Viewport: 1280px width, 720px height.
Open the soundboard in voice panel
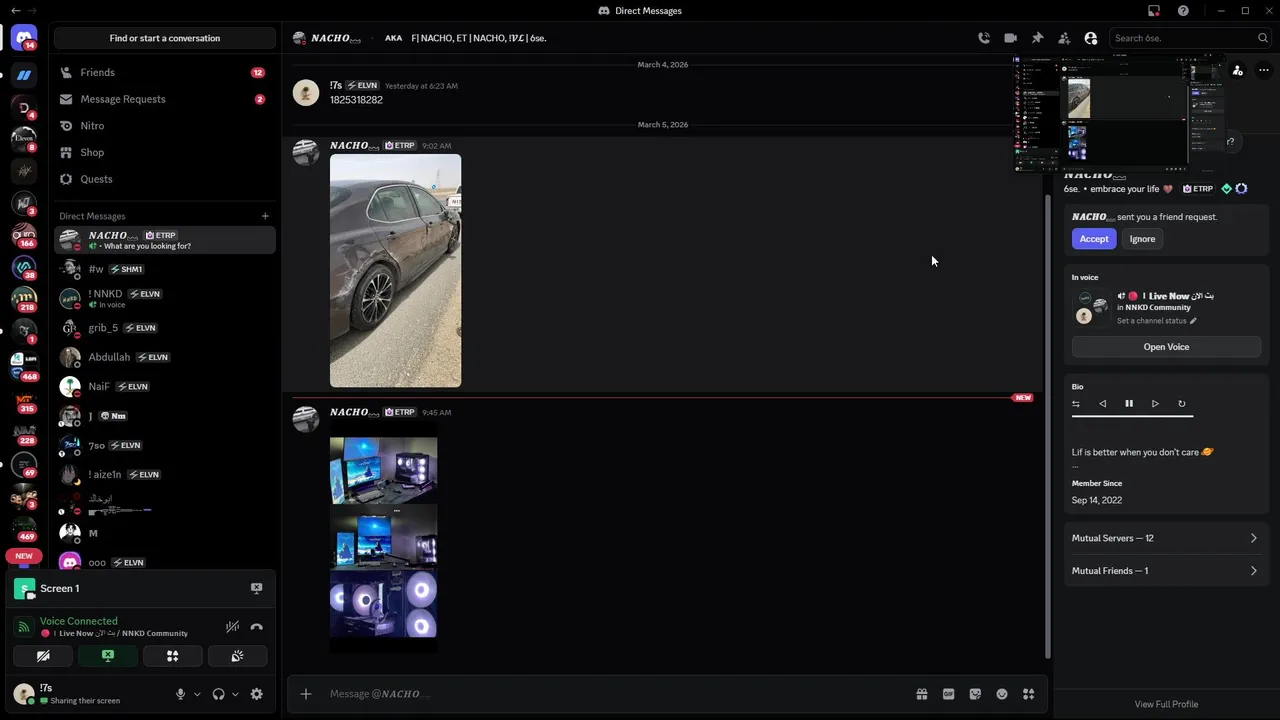237,656
